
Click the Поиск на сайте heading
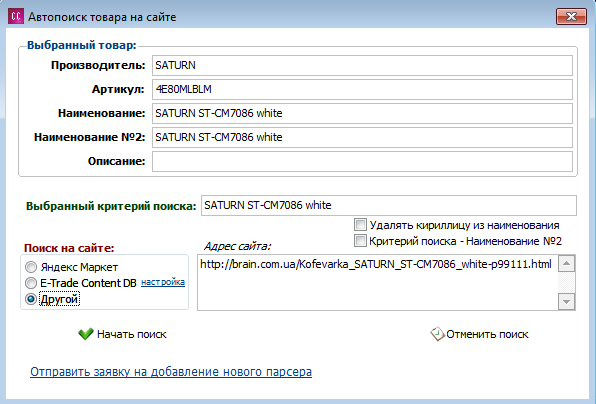(69, 248)
